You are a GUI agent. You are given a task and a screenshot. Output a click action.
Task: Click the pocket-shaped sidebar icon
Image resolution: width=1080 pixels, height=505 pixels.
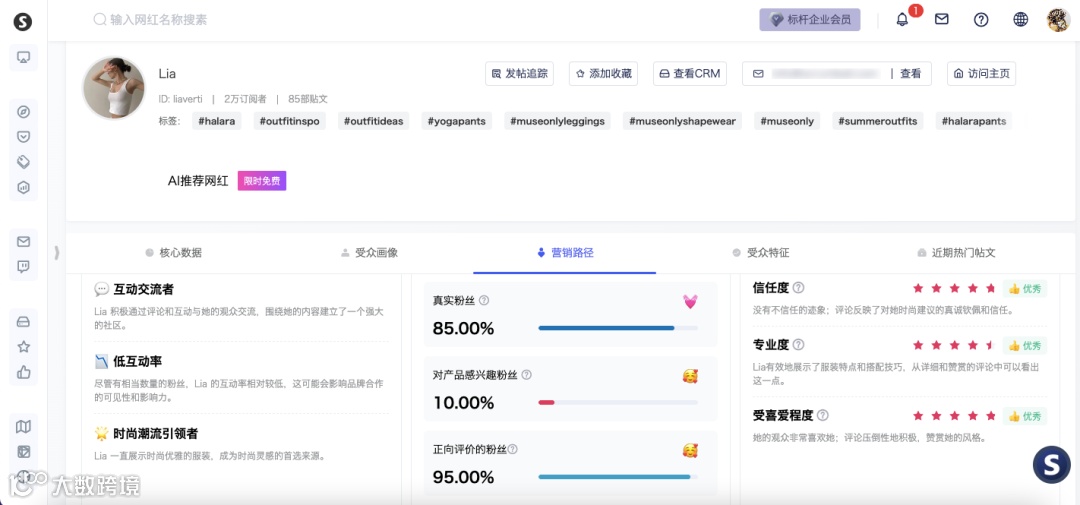[x=23, y=137]
